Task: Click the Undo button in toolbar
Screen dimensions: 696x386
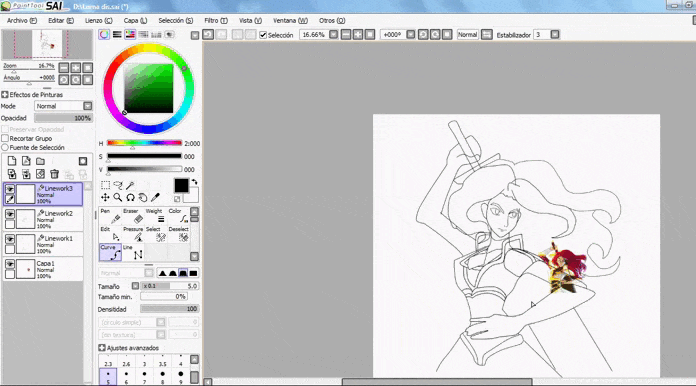Action: 208,35
